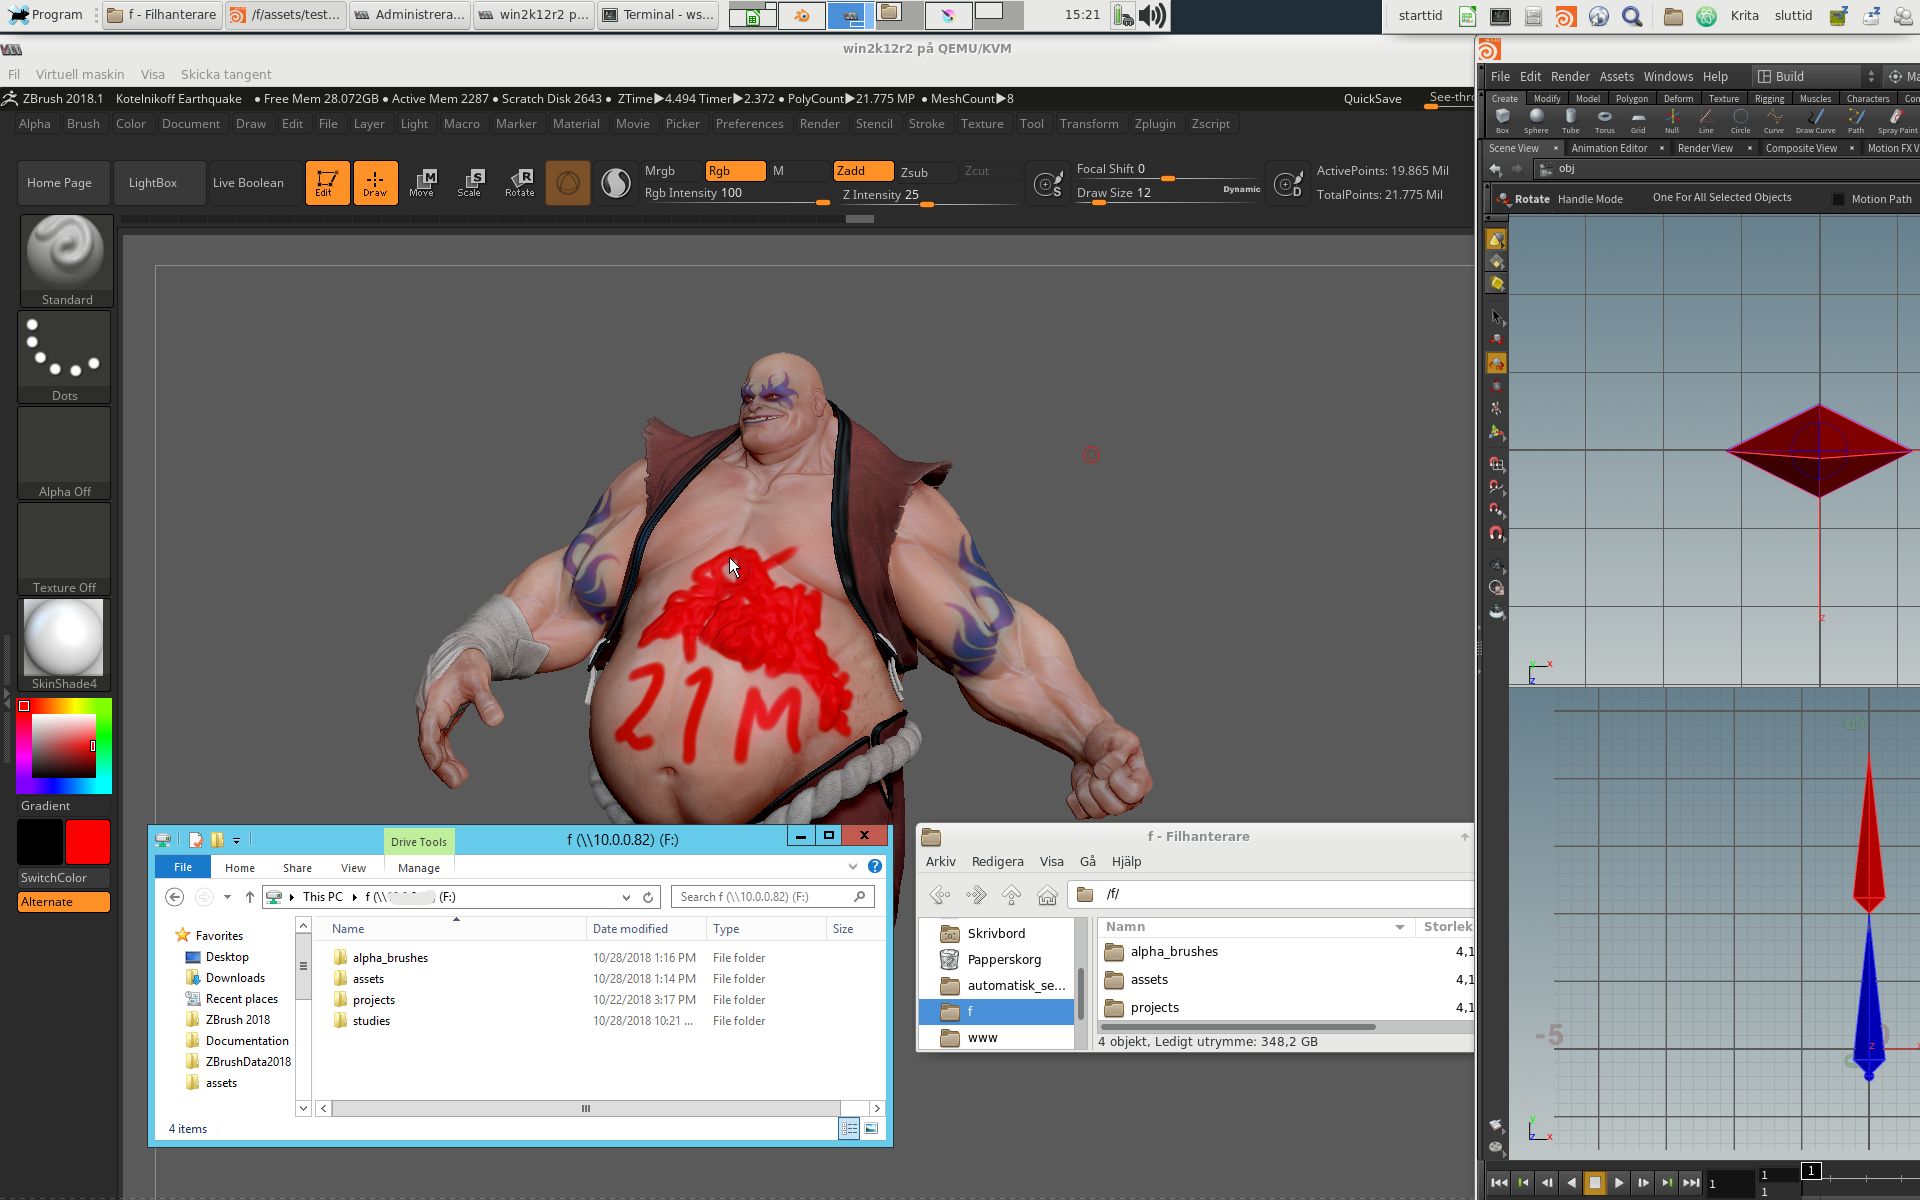1920x1200 pixels.
Task: Toggle the Rgb paint mode in ZBrush
Action: point(735,171)
